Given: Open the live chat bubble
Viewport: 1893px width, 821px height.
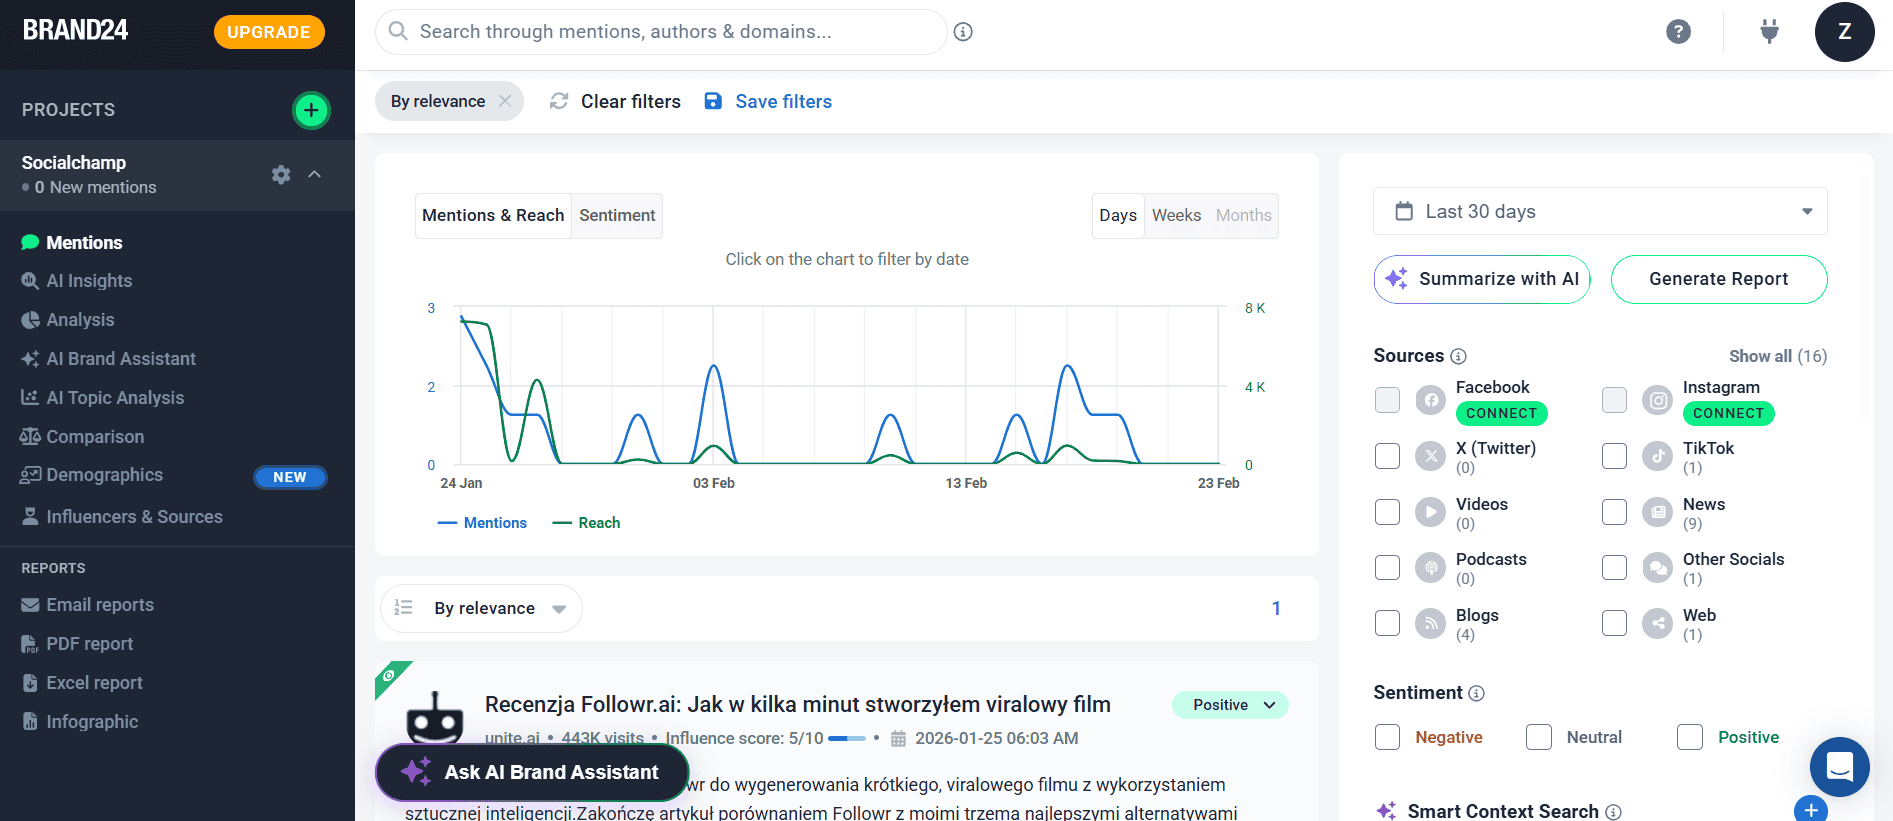Looking at the screenshot, I should pyautogui.click(x=1840, y=767).
